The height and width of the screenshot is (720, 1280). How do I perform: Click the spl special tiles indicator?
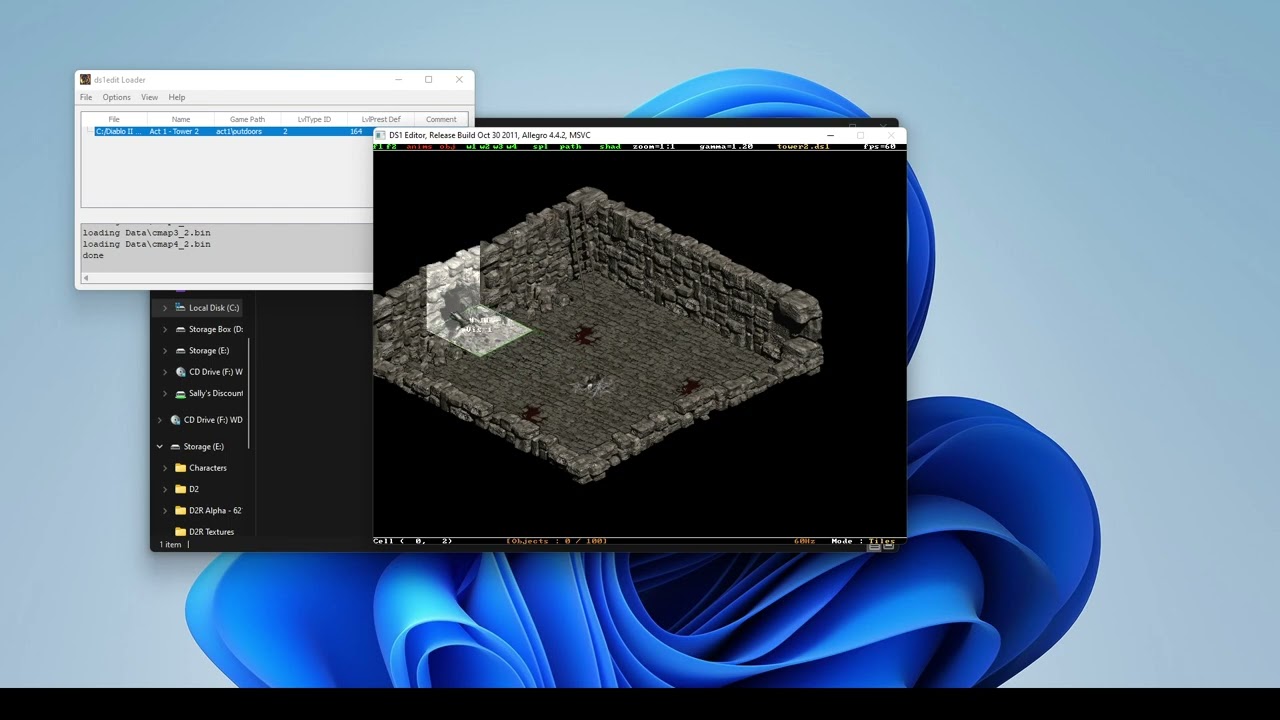pyautogui.click(x=540, y=147)
